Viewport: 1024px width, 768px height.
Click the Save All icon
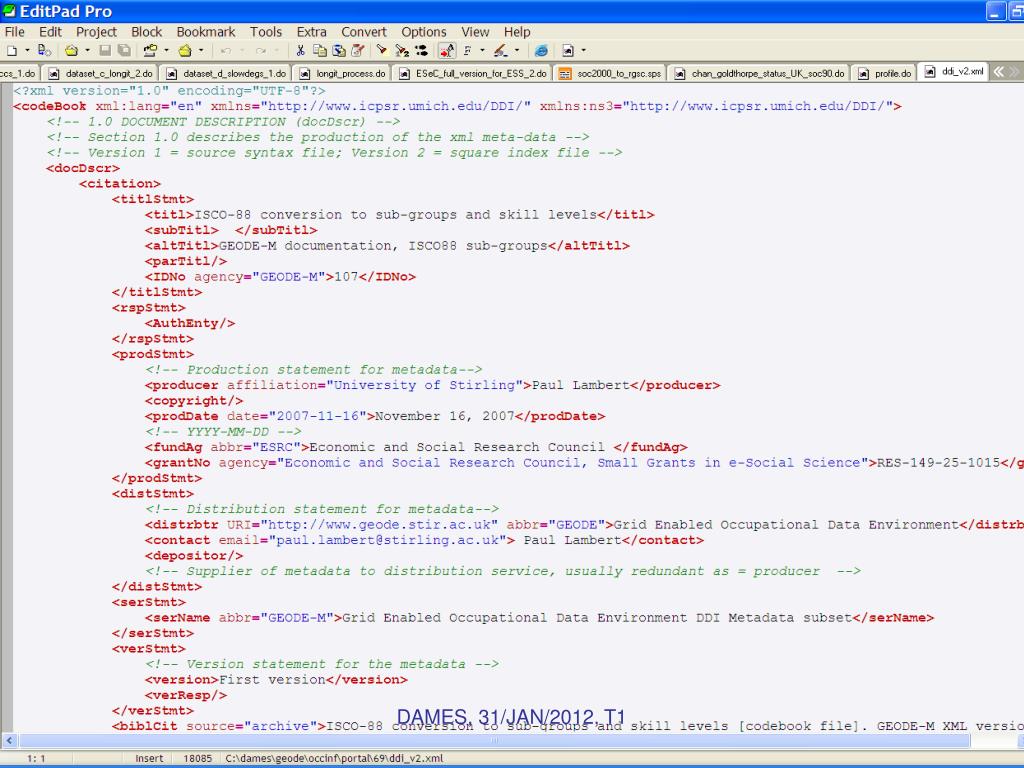[x=124, y=50]
